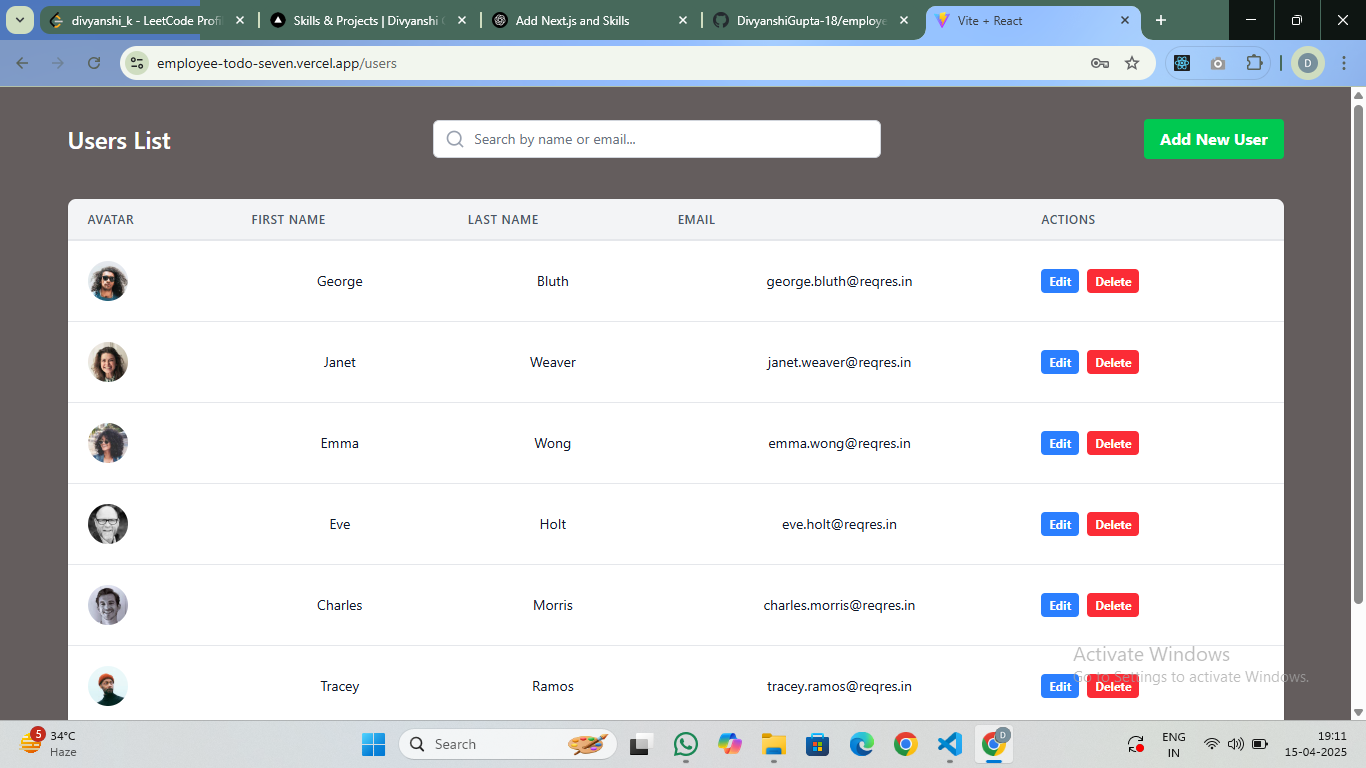Click the Add New User button
This screenshot has width=1366, height=768.
pyautogui.click(x=1213, y=139)
